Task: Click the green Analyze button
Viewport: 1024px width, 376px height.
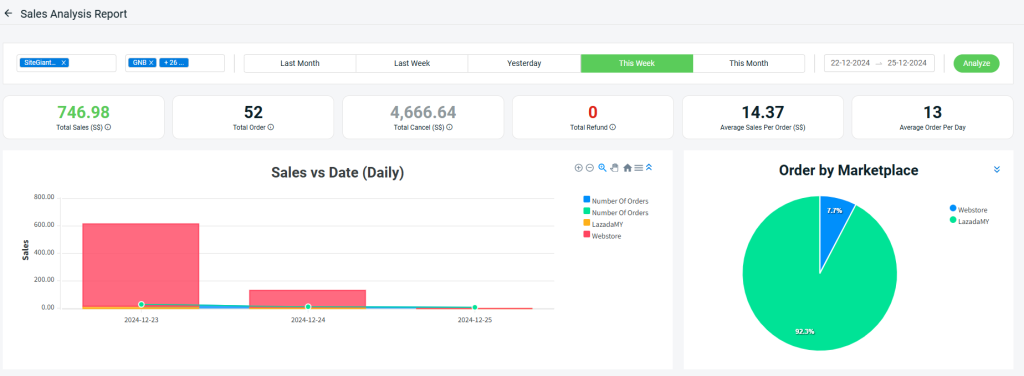Action: pos(976,63)
